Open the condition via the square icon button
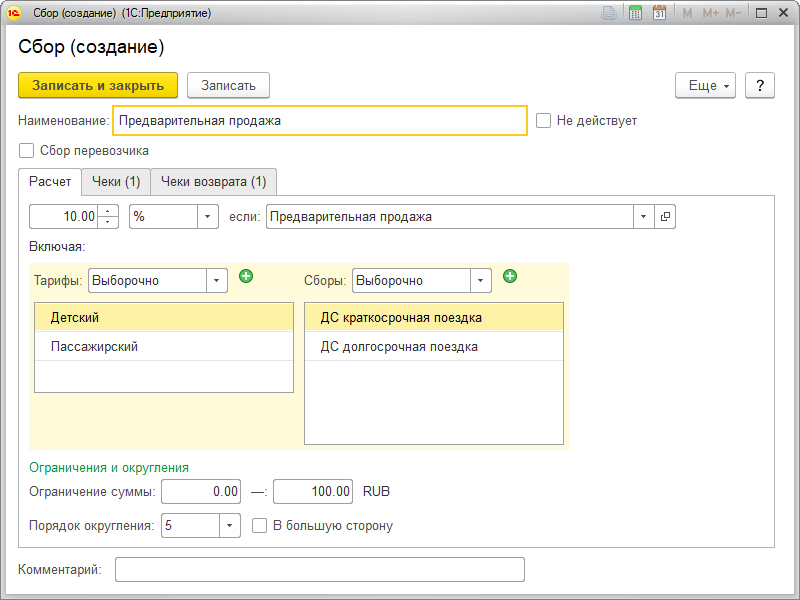The height and width of the screenshot is (600, 800). click(665, 216)
